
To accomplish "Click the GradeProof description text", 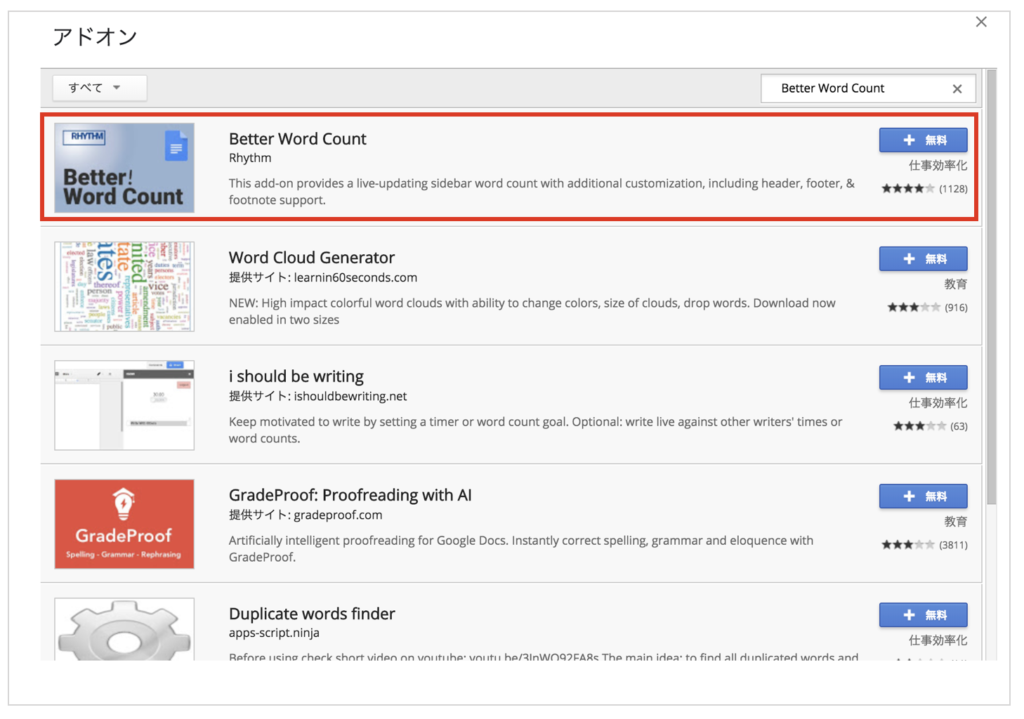I will pyautogui.click(x=521, y=549).
